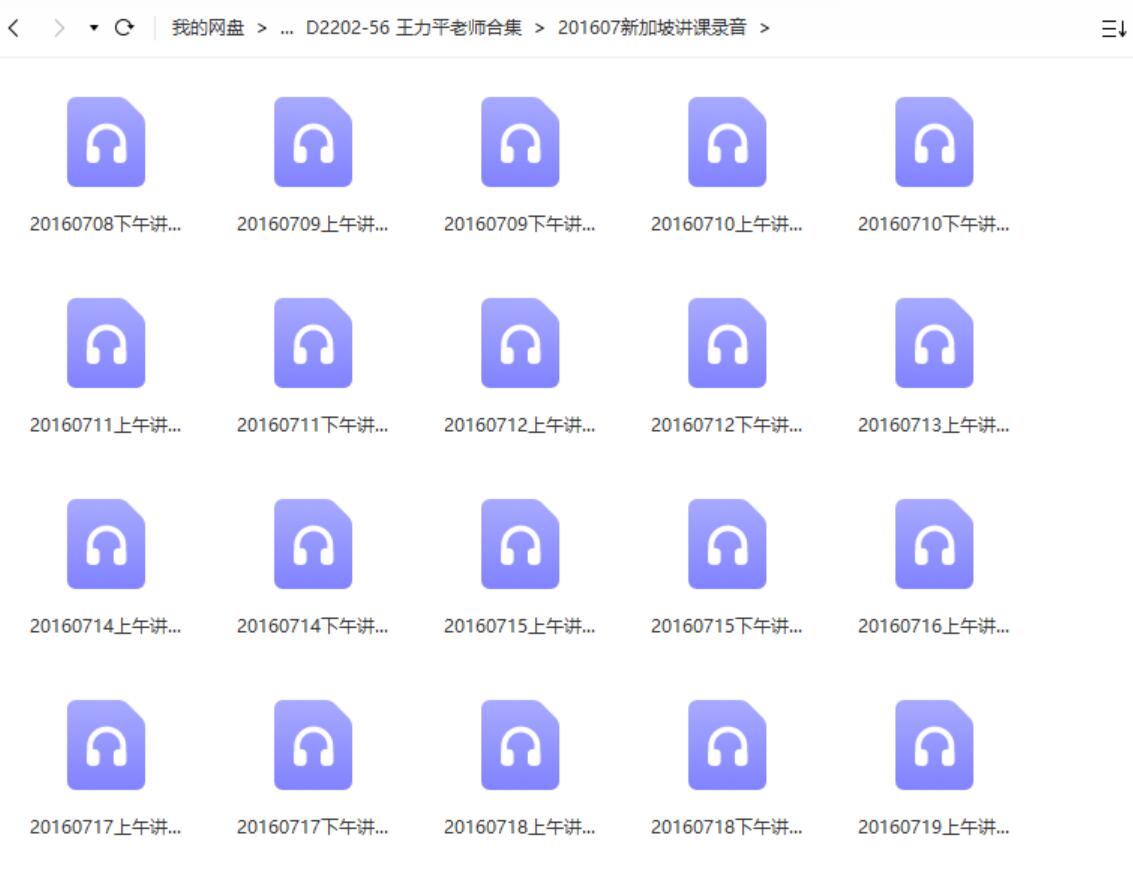Open the 20160710下午讲 recording
1133x873 pixels.
933,141
